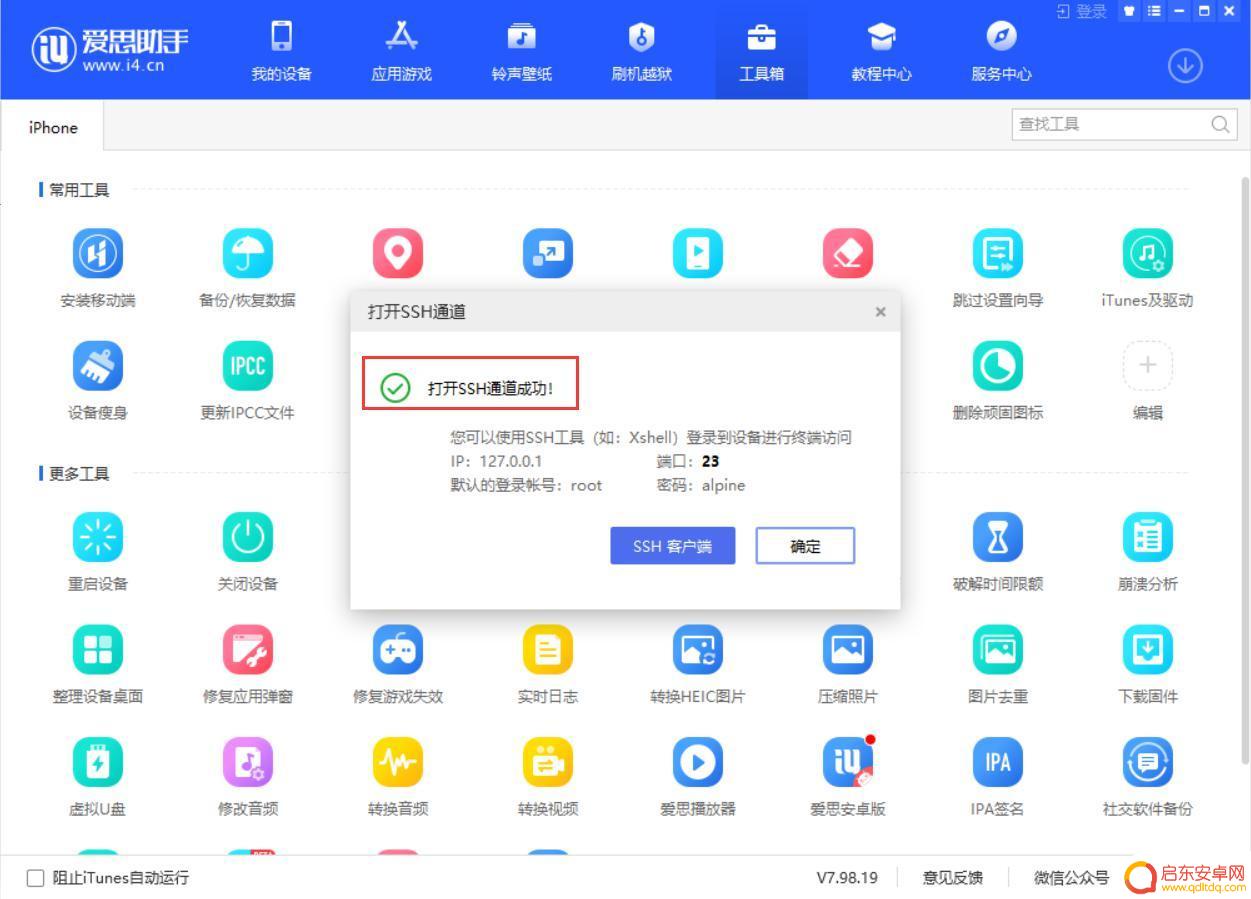Open 下载固件 tool

1148,650
